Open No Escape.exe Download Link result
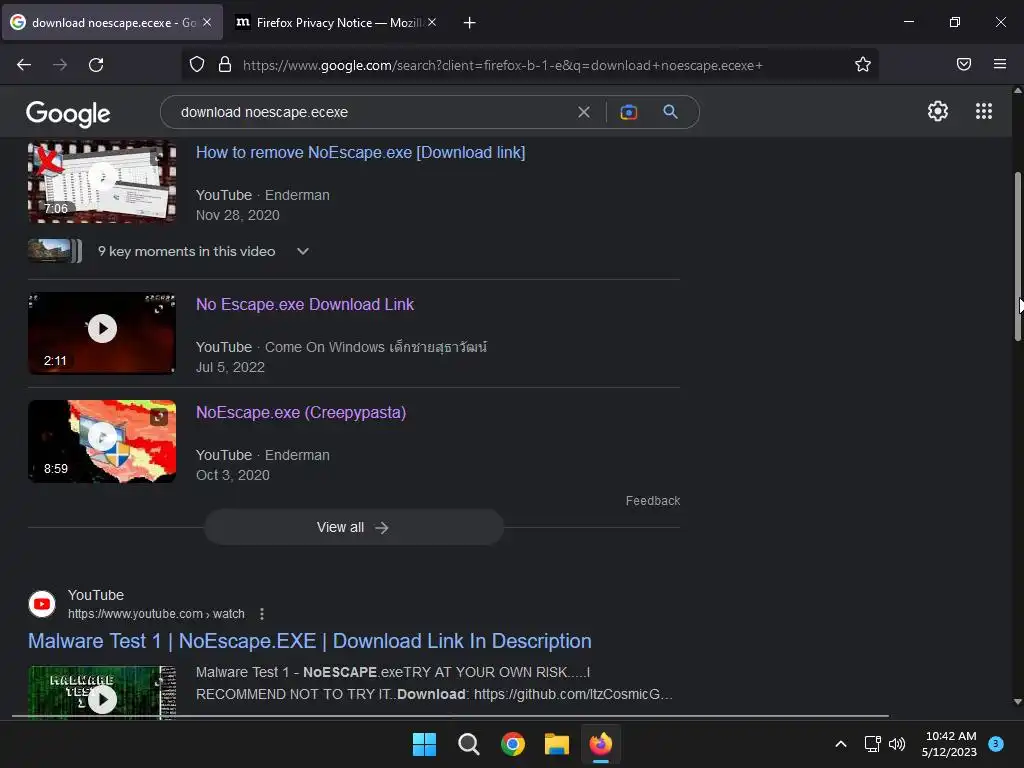The height and width of the screenshot is (768, 1024). [x=305, y=304]
